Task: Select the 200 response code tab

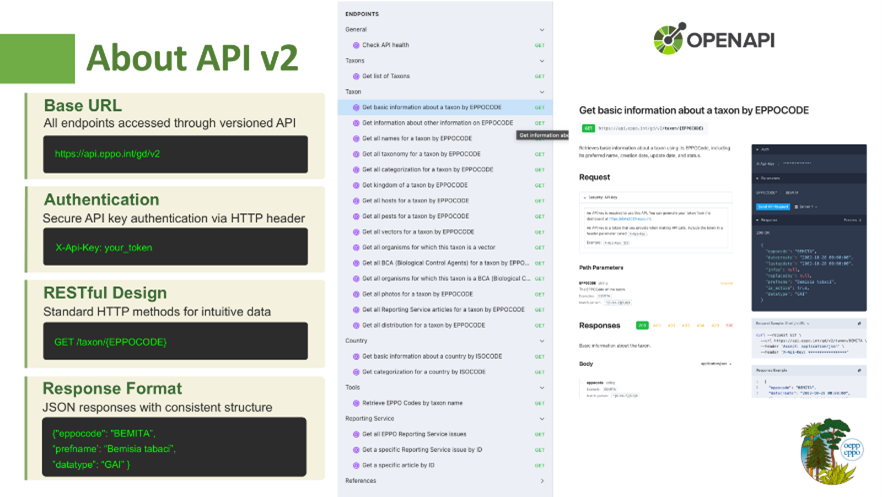Action: 643,325
